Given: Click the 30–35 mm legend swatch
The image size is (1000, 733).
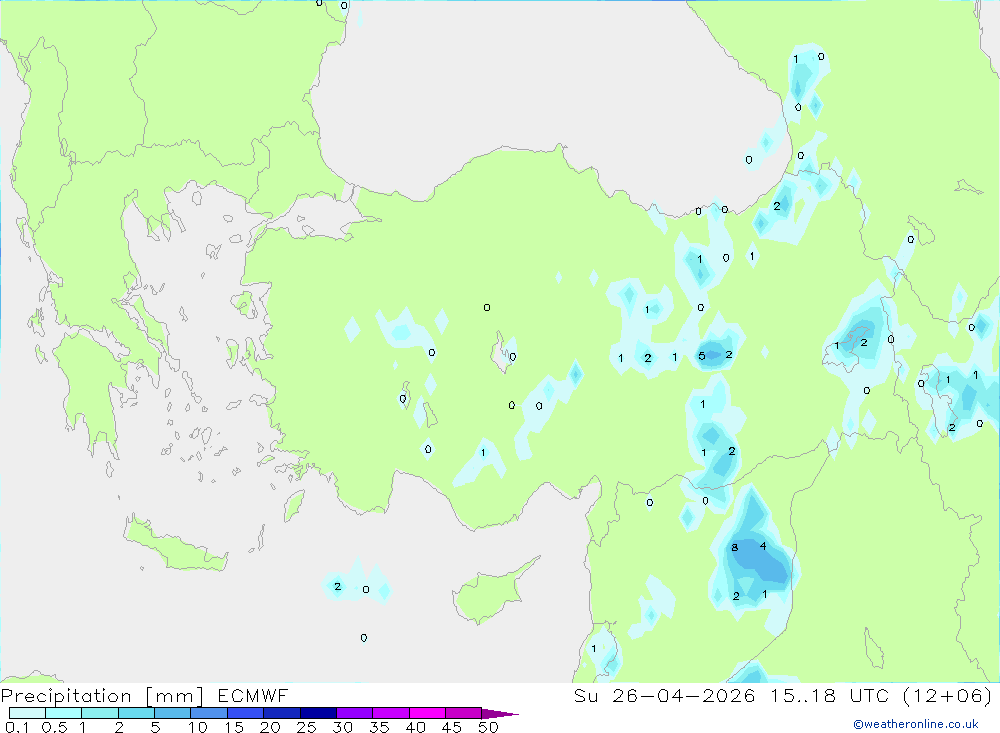Looking at the screenshot, I should 355,713.
